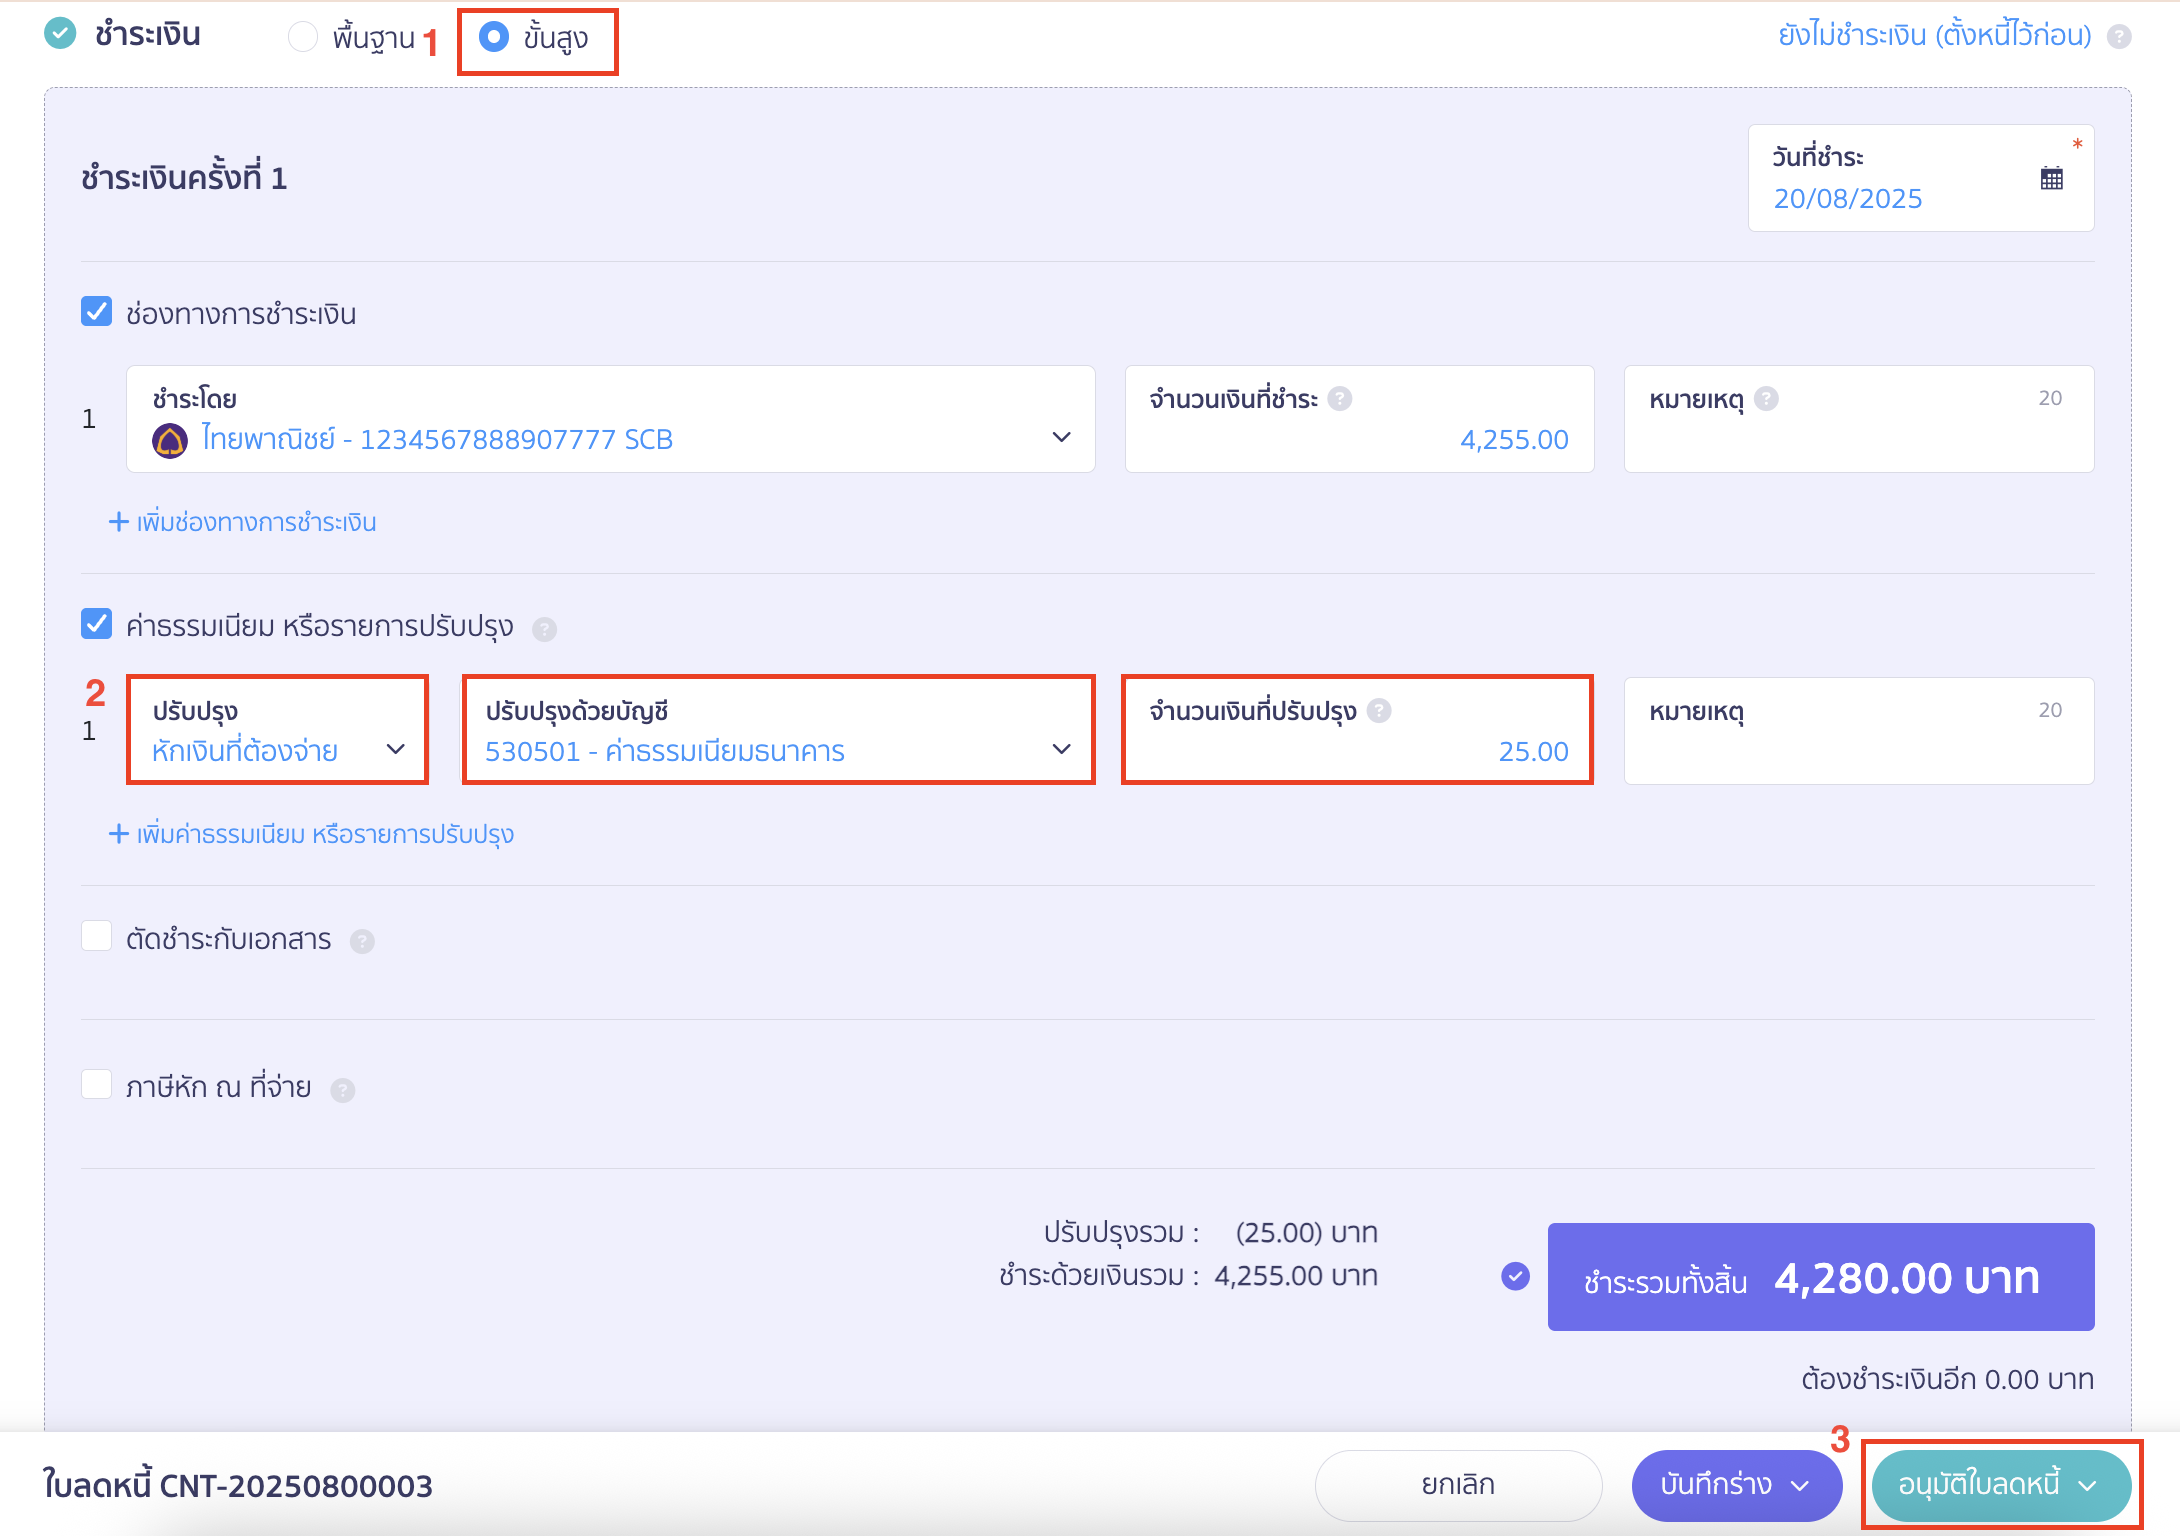Click the จำนวนเงินที่ปรับปรุง amount field 25.00
Screen dimensions: 2180x1536
click(x=1358, y=731)
